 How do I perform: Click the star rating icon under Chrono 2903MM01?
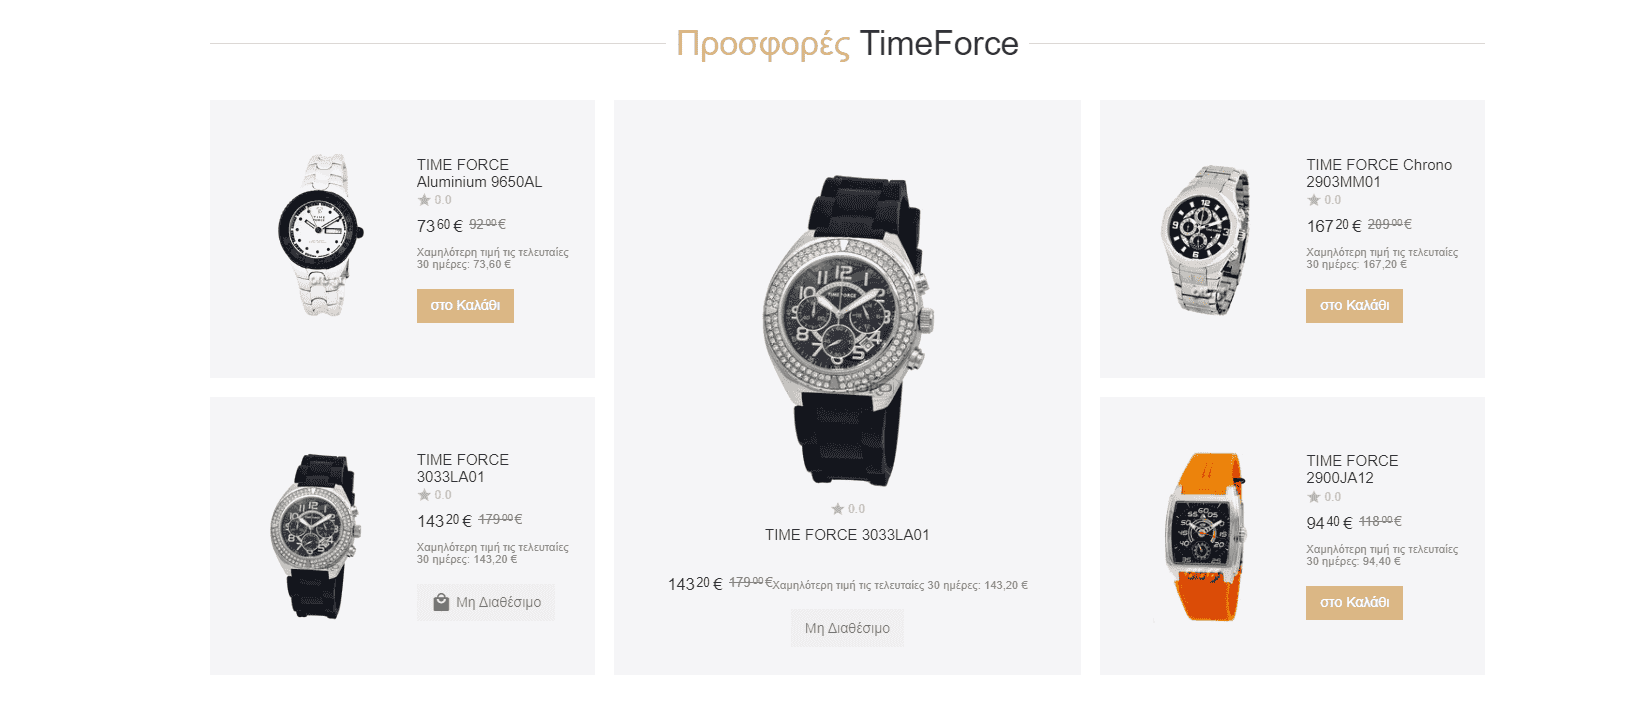[1313, 200]
